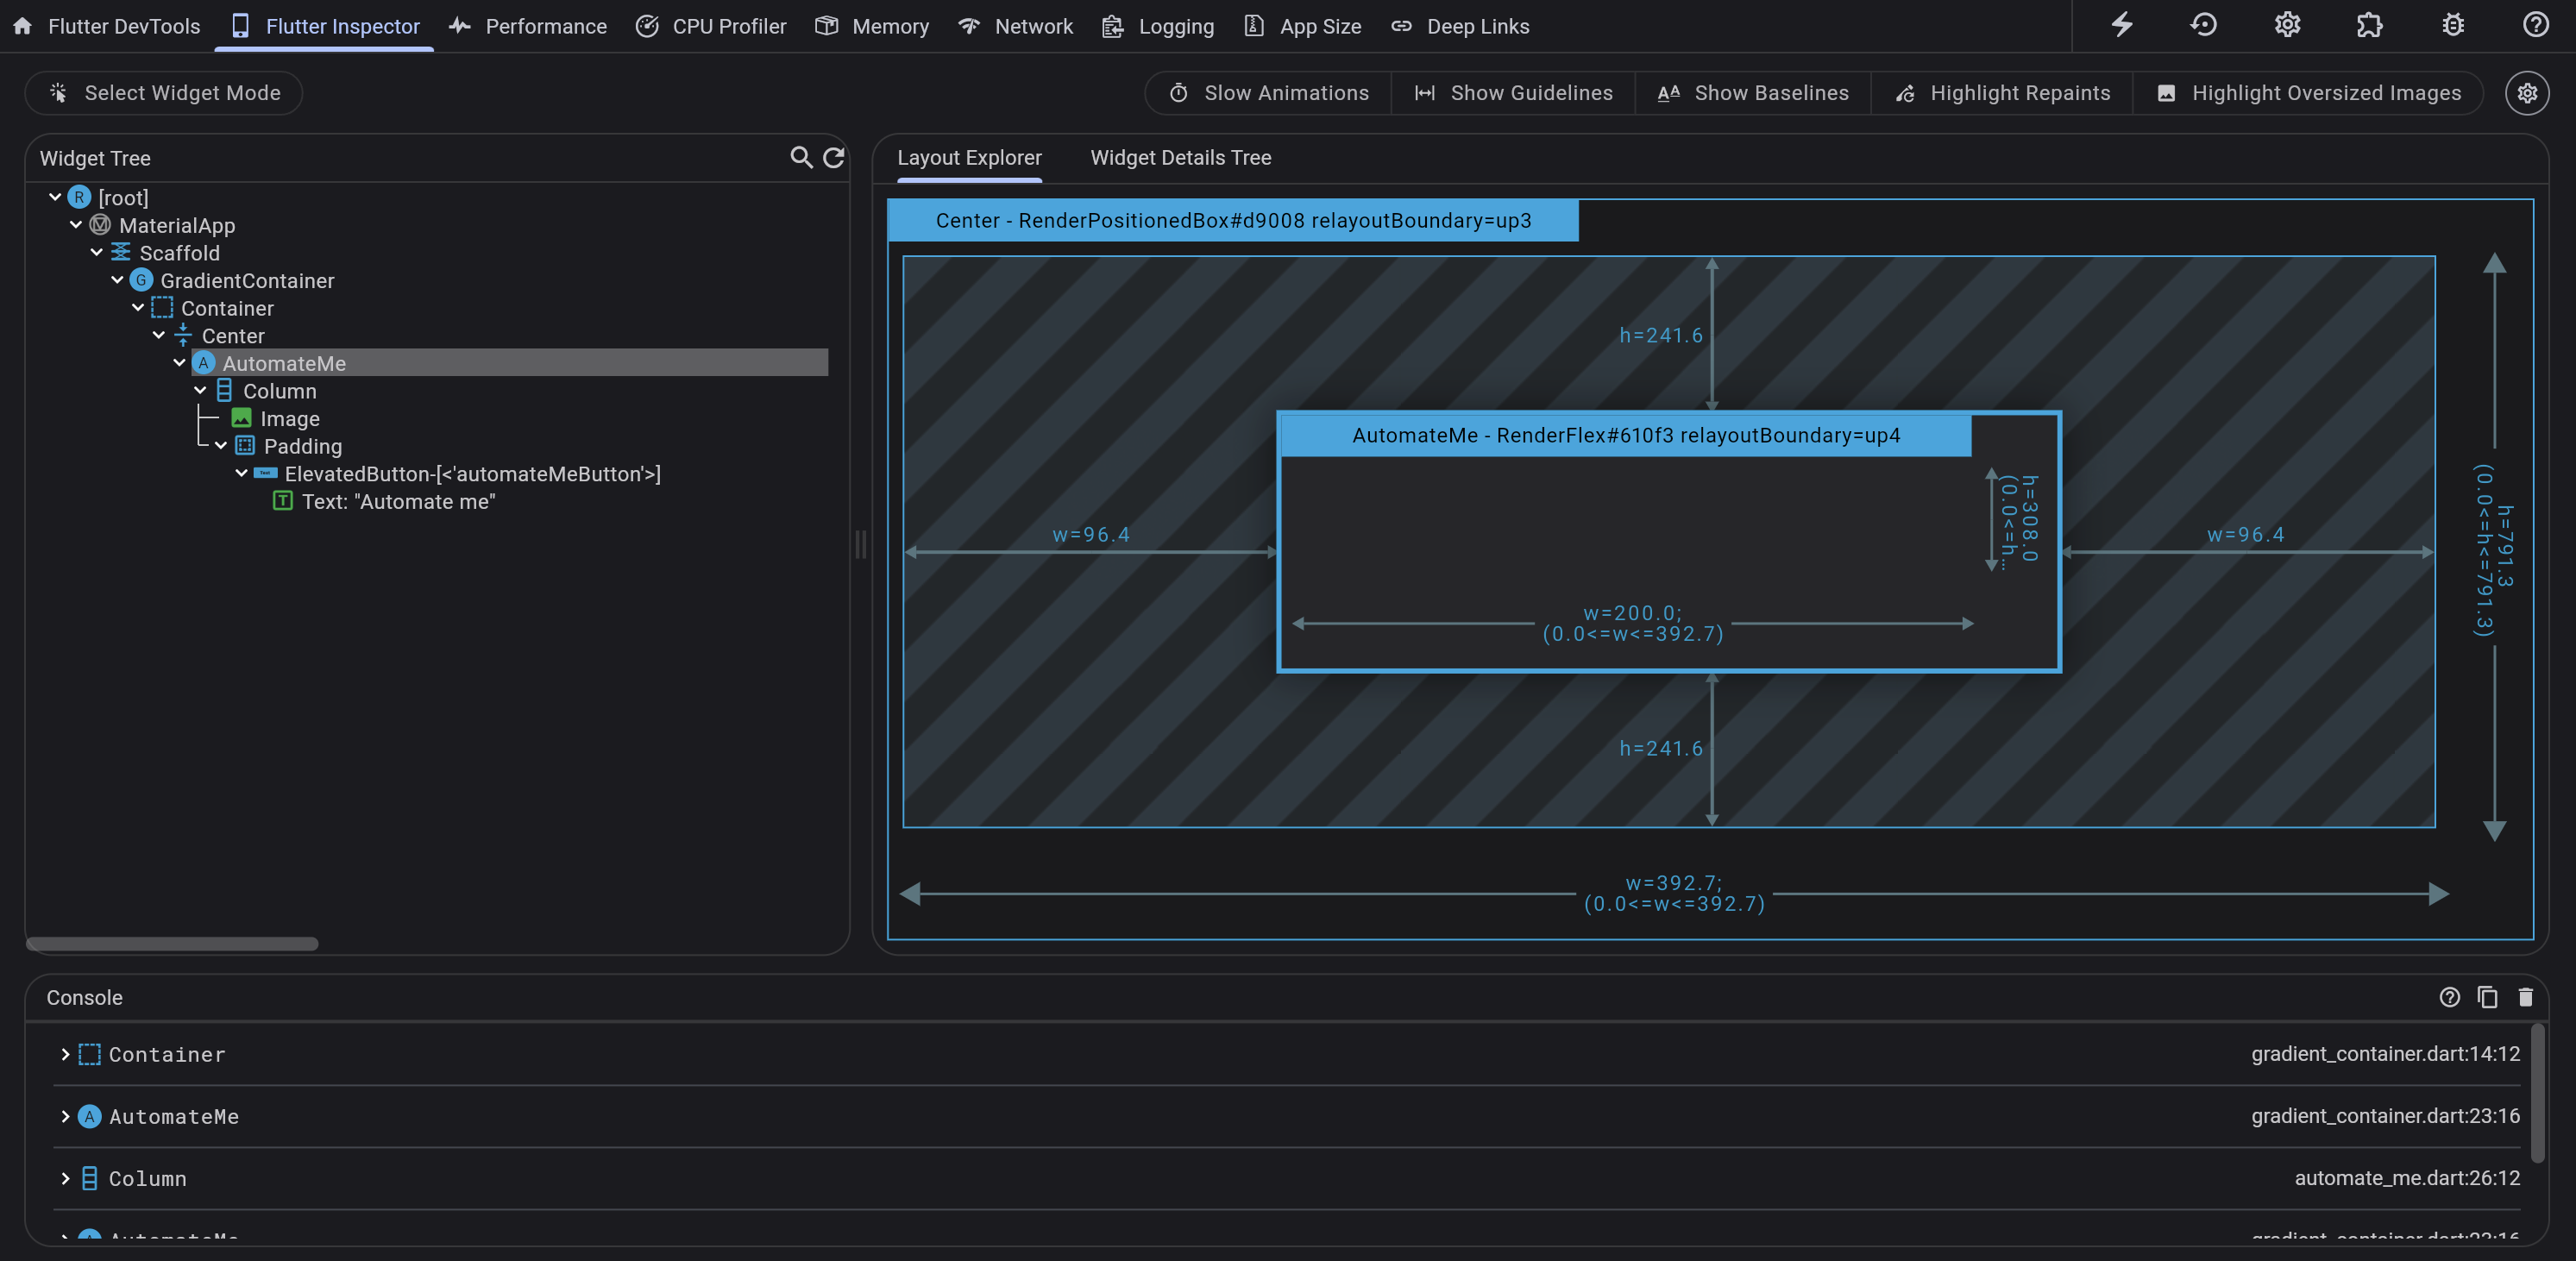Switch to Widget Details Tree tab
The width and height of the screenshot is (2576, 1261).
[x=1180, y=158]
